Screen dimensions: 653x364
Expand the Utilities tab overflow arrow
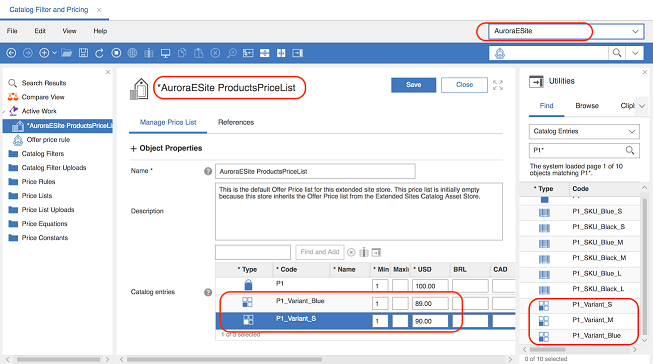(x=642, y=106)
